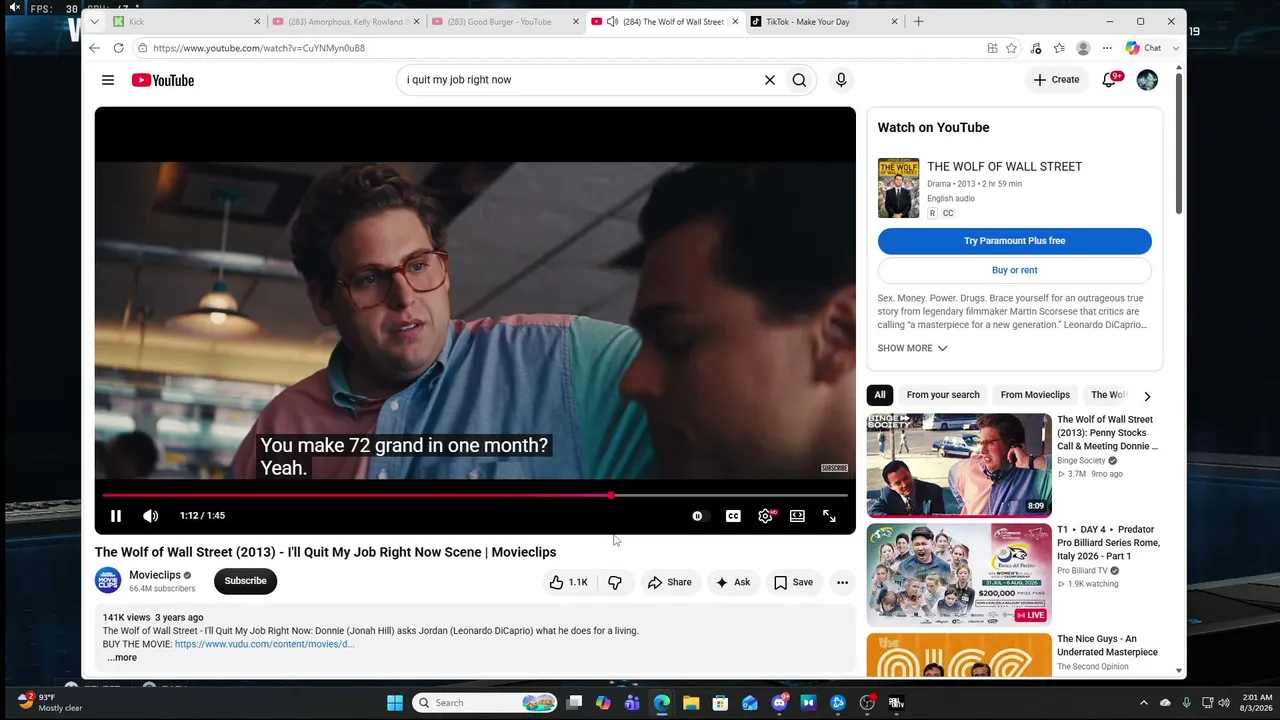
Task: Click Try Paramount Plus free
Action: click(x=1014, y=241)
